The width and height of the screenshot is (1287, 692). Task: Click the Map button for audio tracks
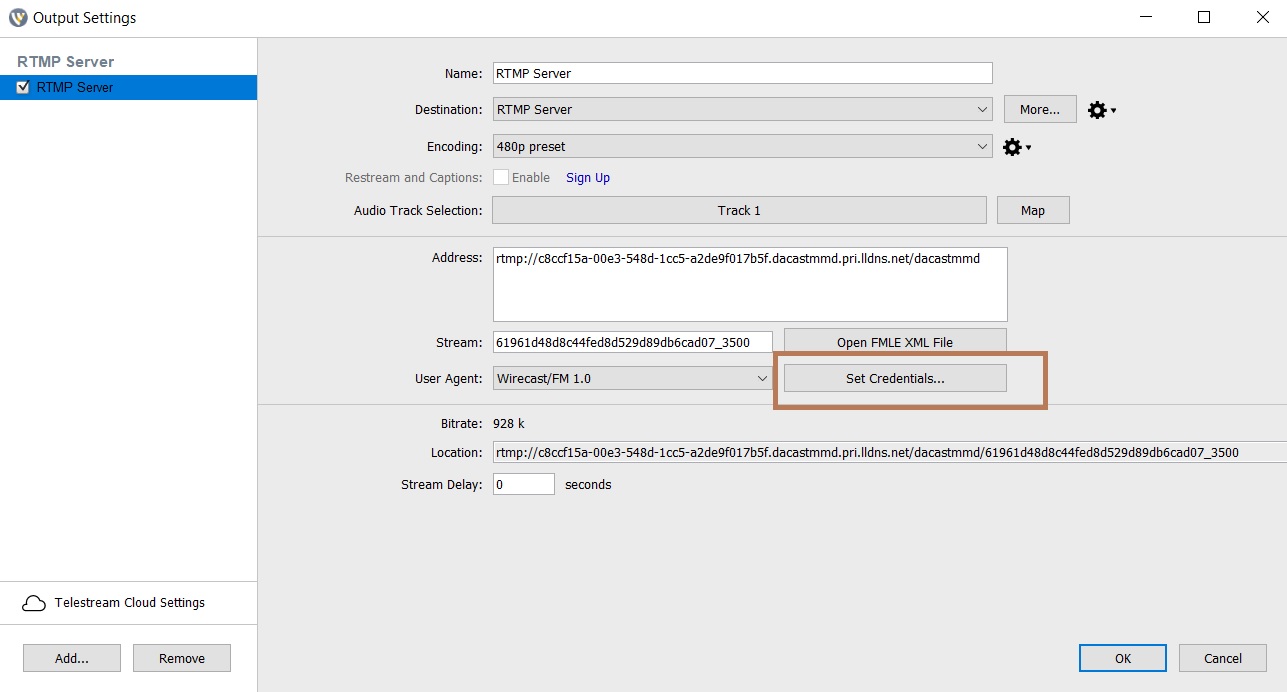tap(1032, 210)
